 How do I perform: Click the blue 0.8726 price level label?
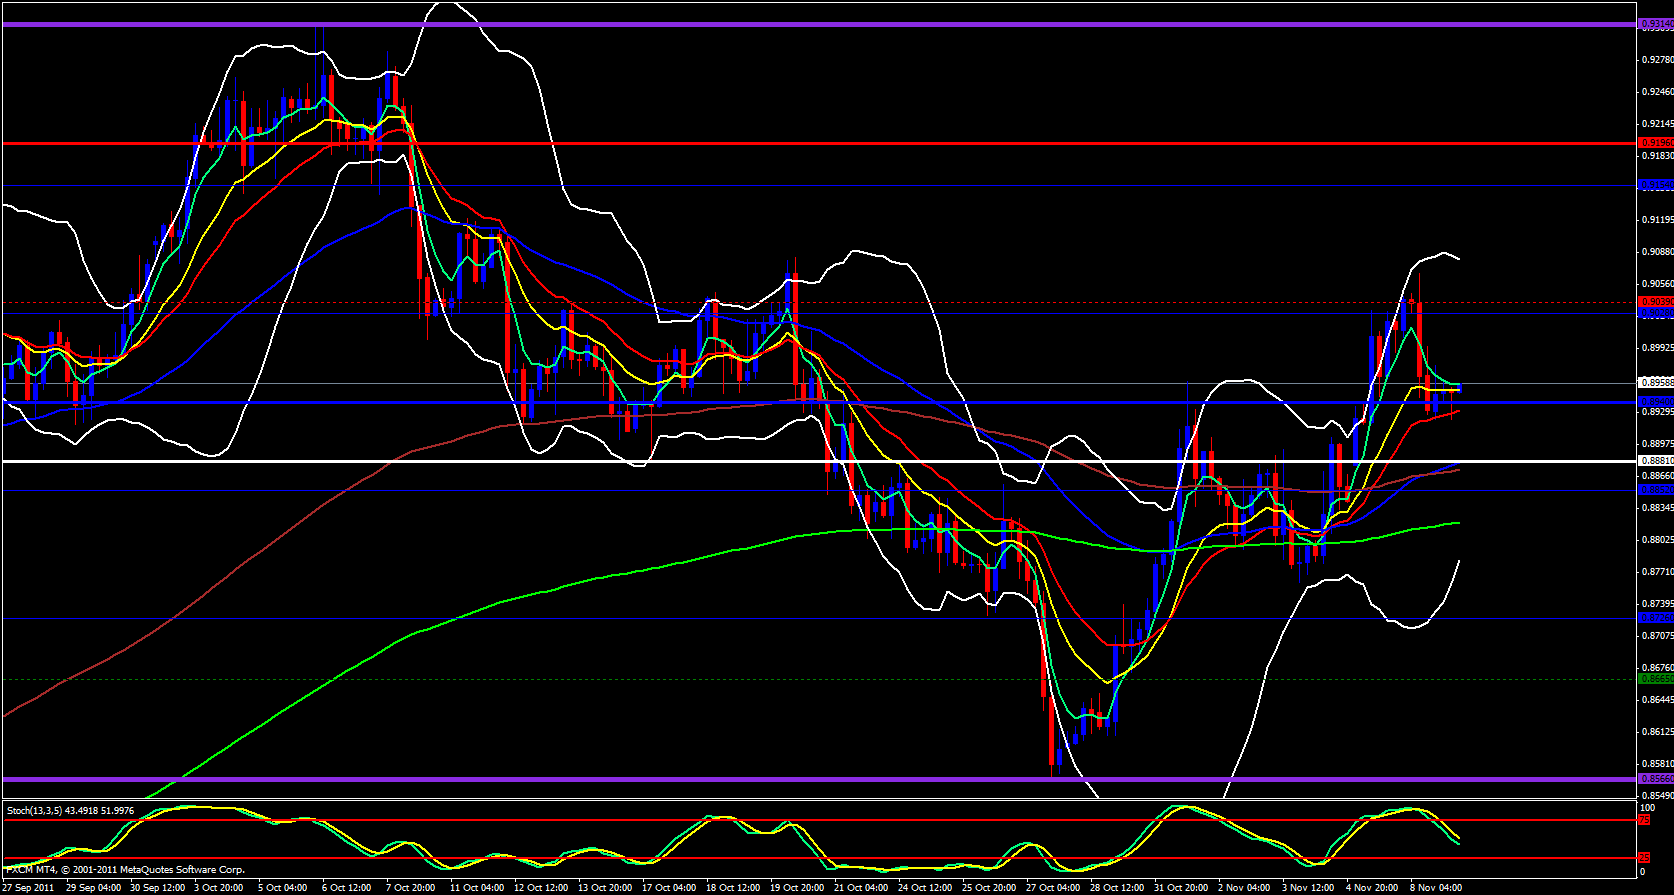[1656, 618]
